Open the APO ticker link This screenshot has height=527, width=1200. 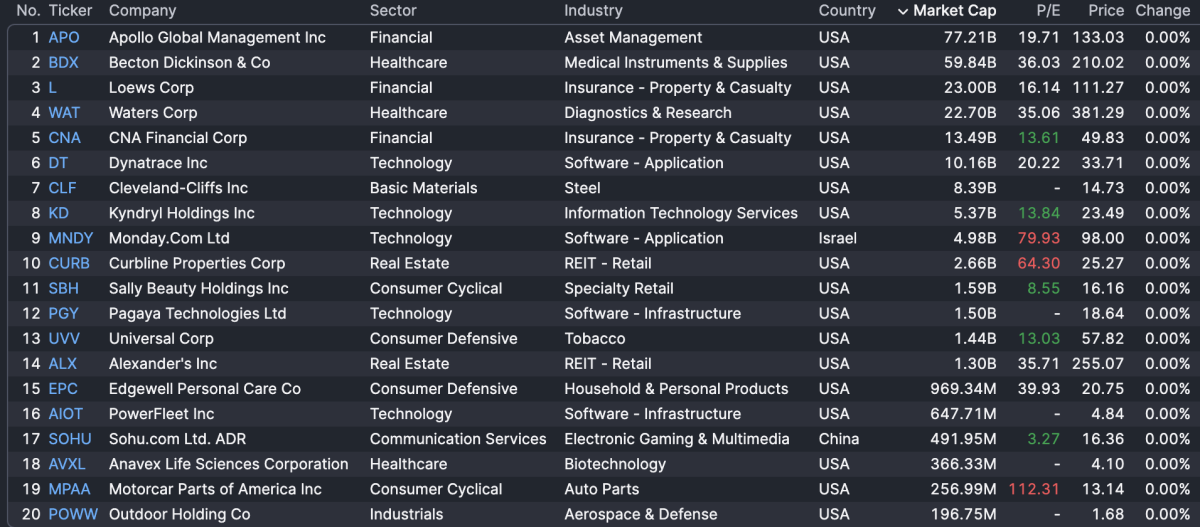pos(64,38)
